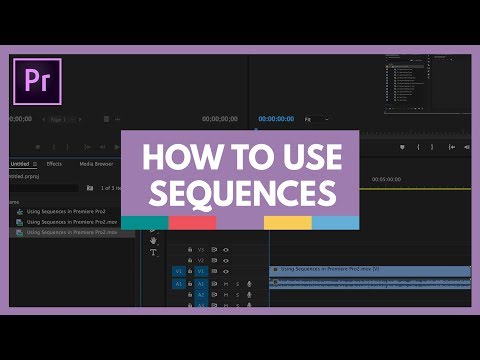
Task: Select the Type tool
Action: (x=153, y=252)
